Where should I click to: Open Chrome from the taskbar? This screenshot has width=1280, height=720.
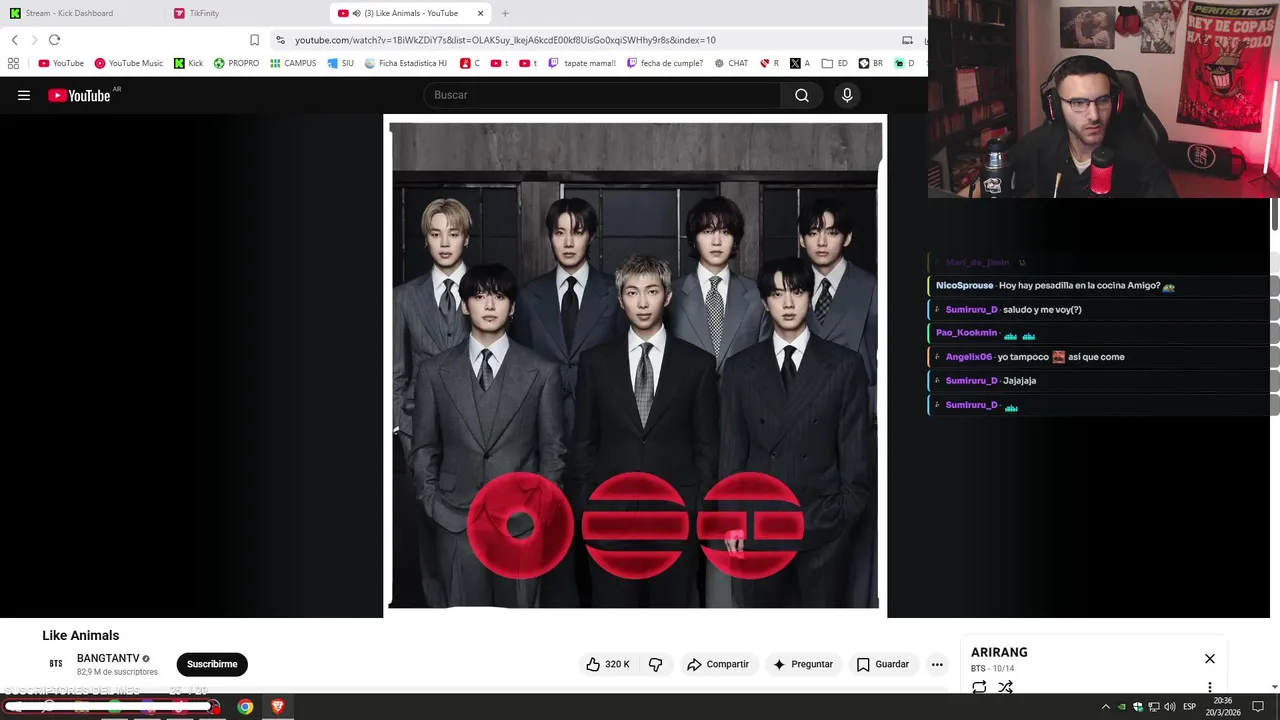(x=245, y=707)
